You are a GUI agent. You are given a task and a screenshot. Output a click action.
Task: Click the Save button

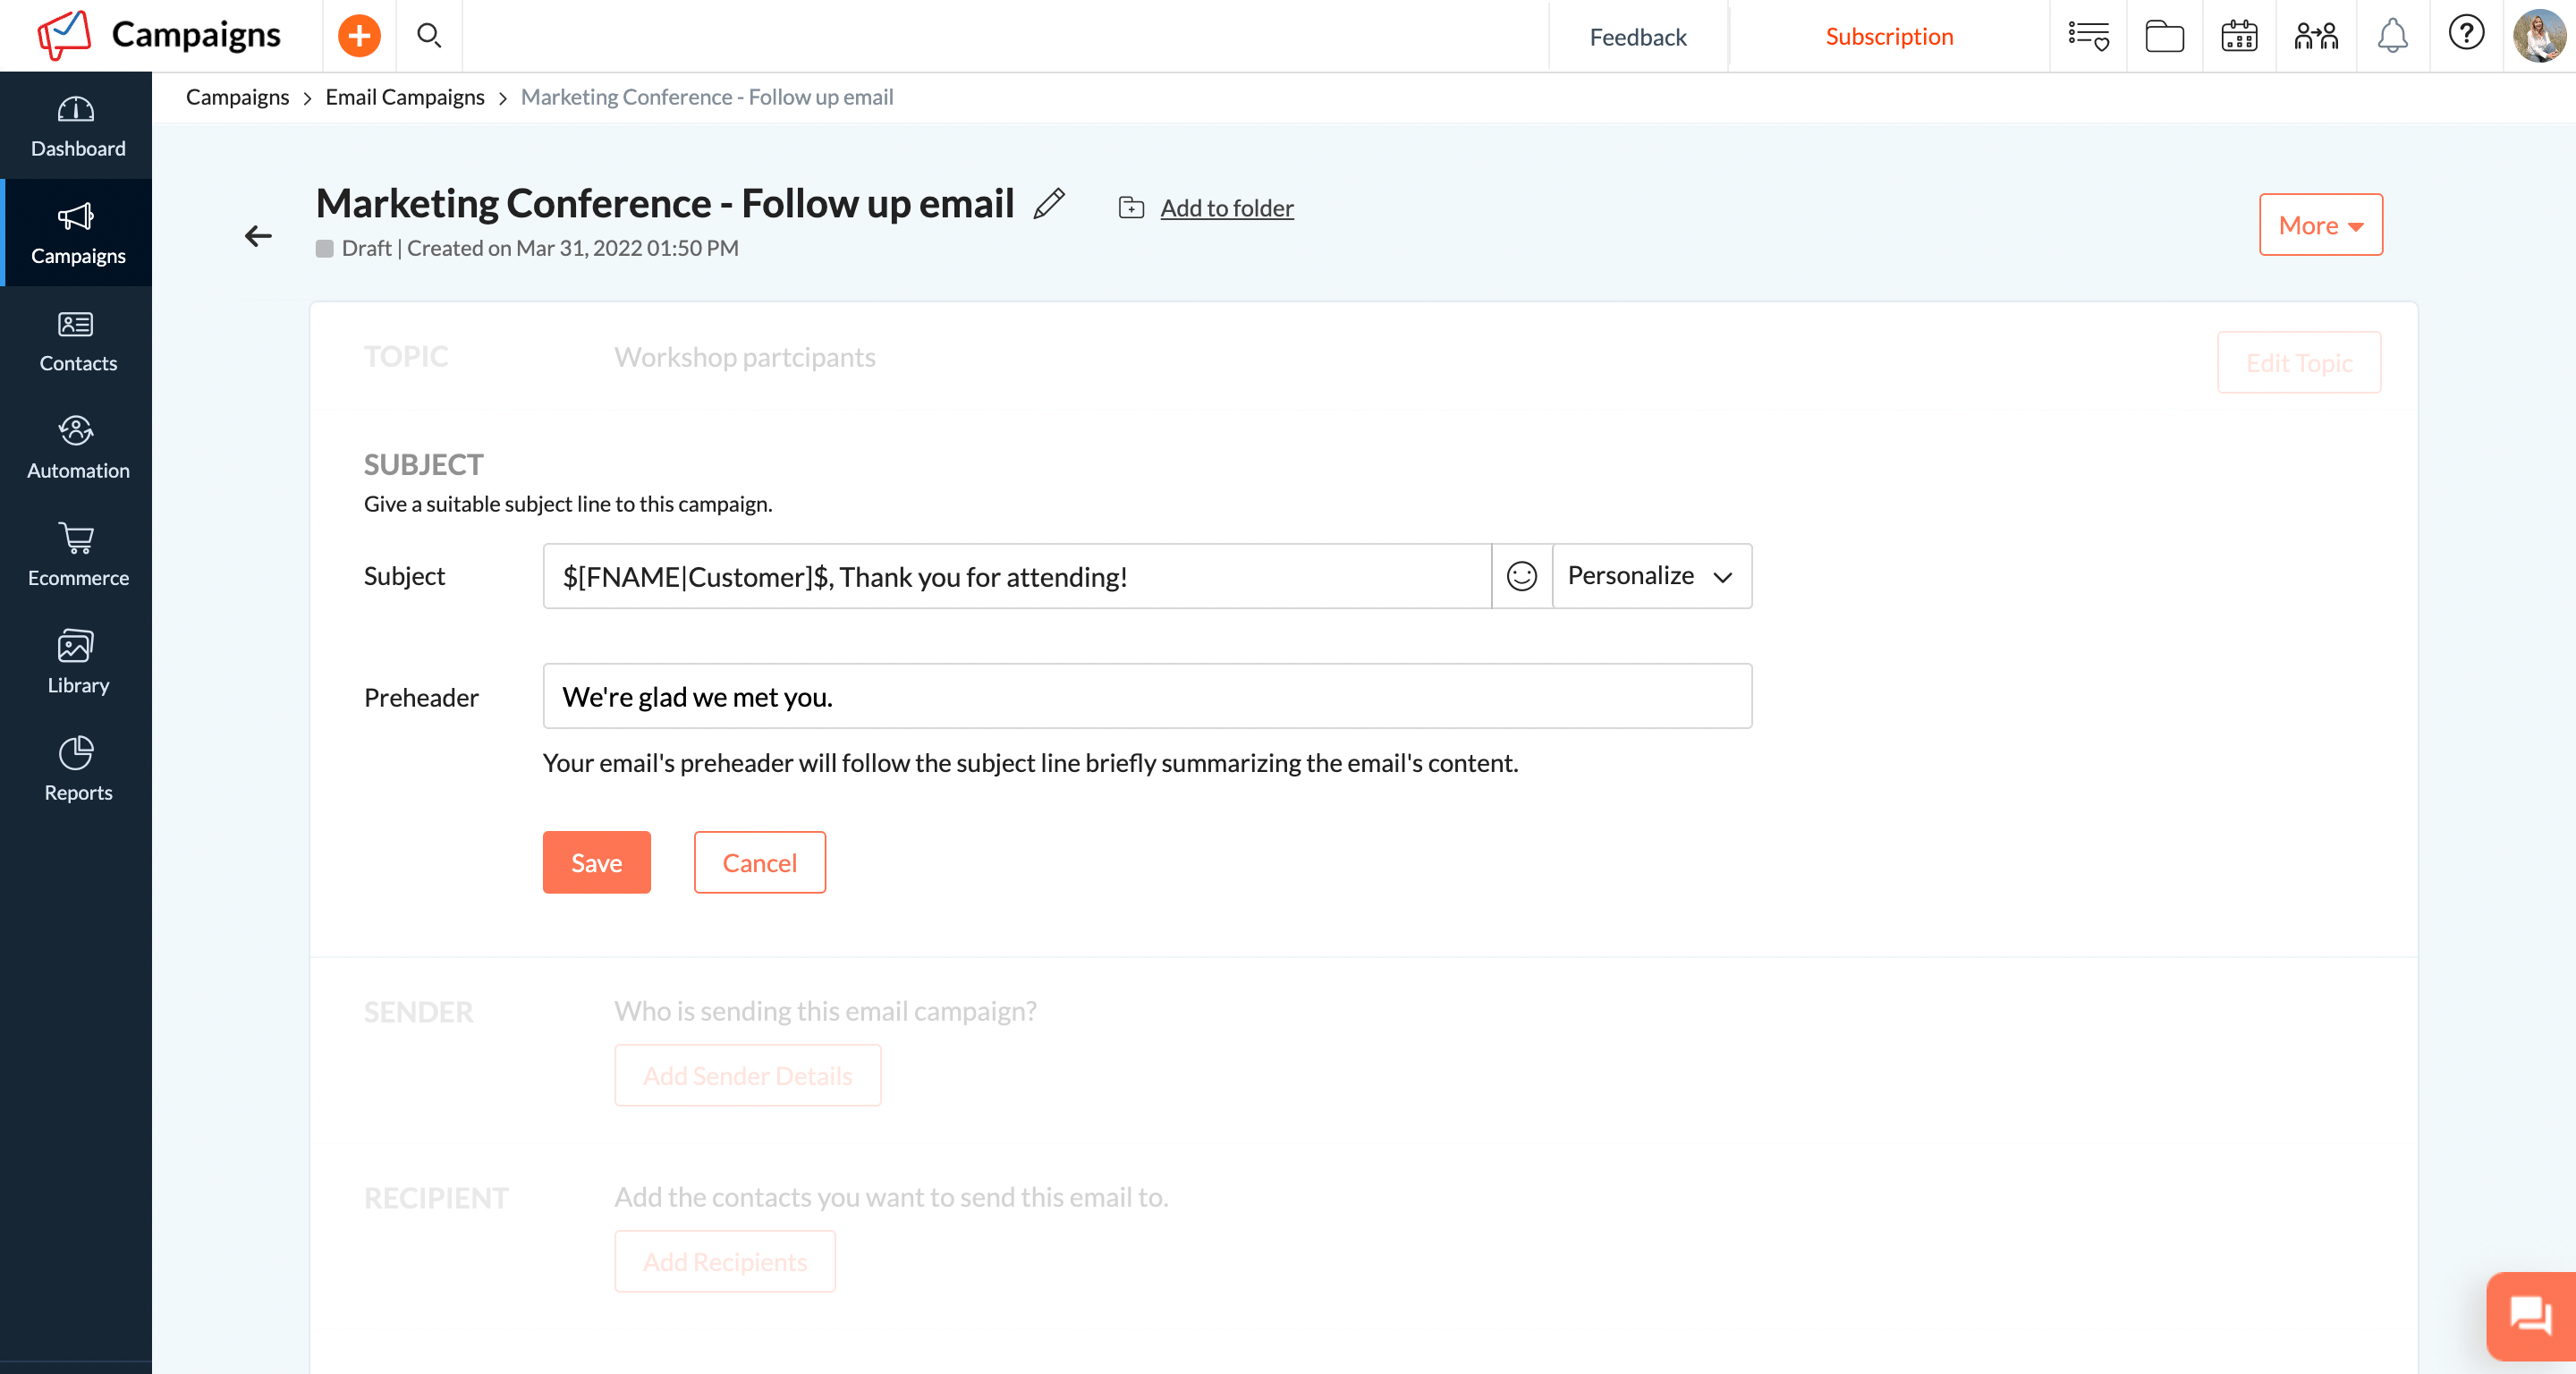point(596,862)
